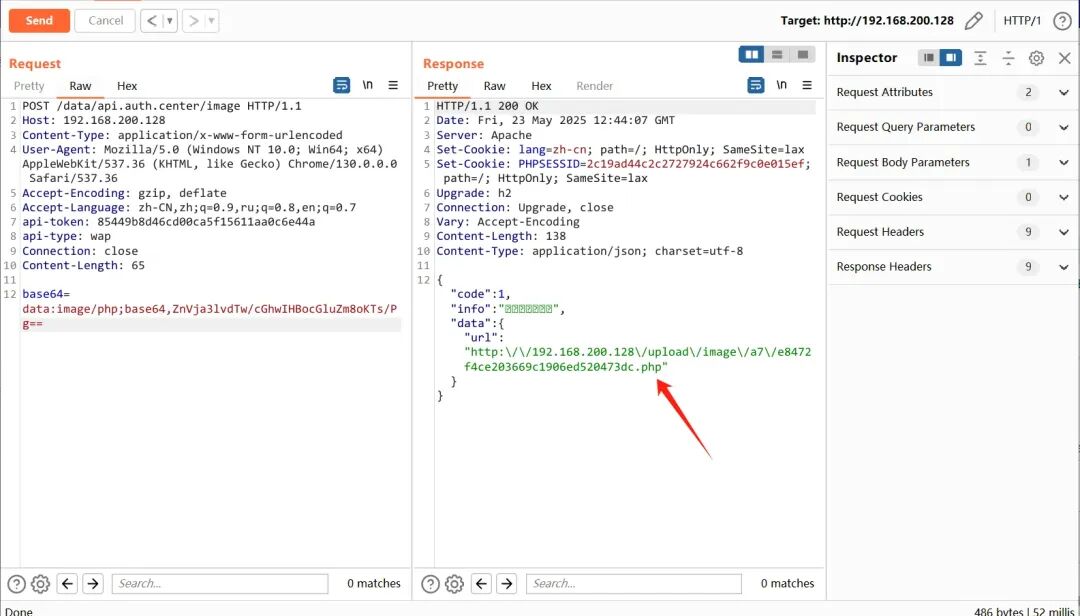Toggle non-printable characters in Request panel
The image size is (1080, 616).
tap(368, 85)
